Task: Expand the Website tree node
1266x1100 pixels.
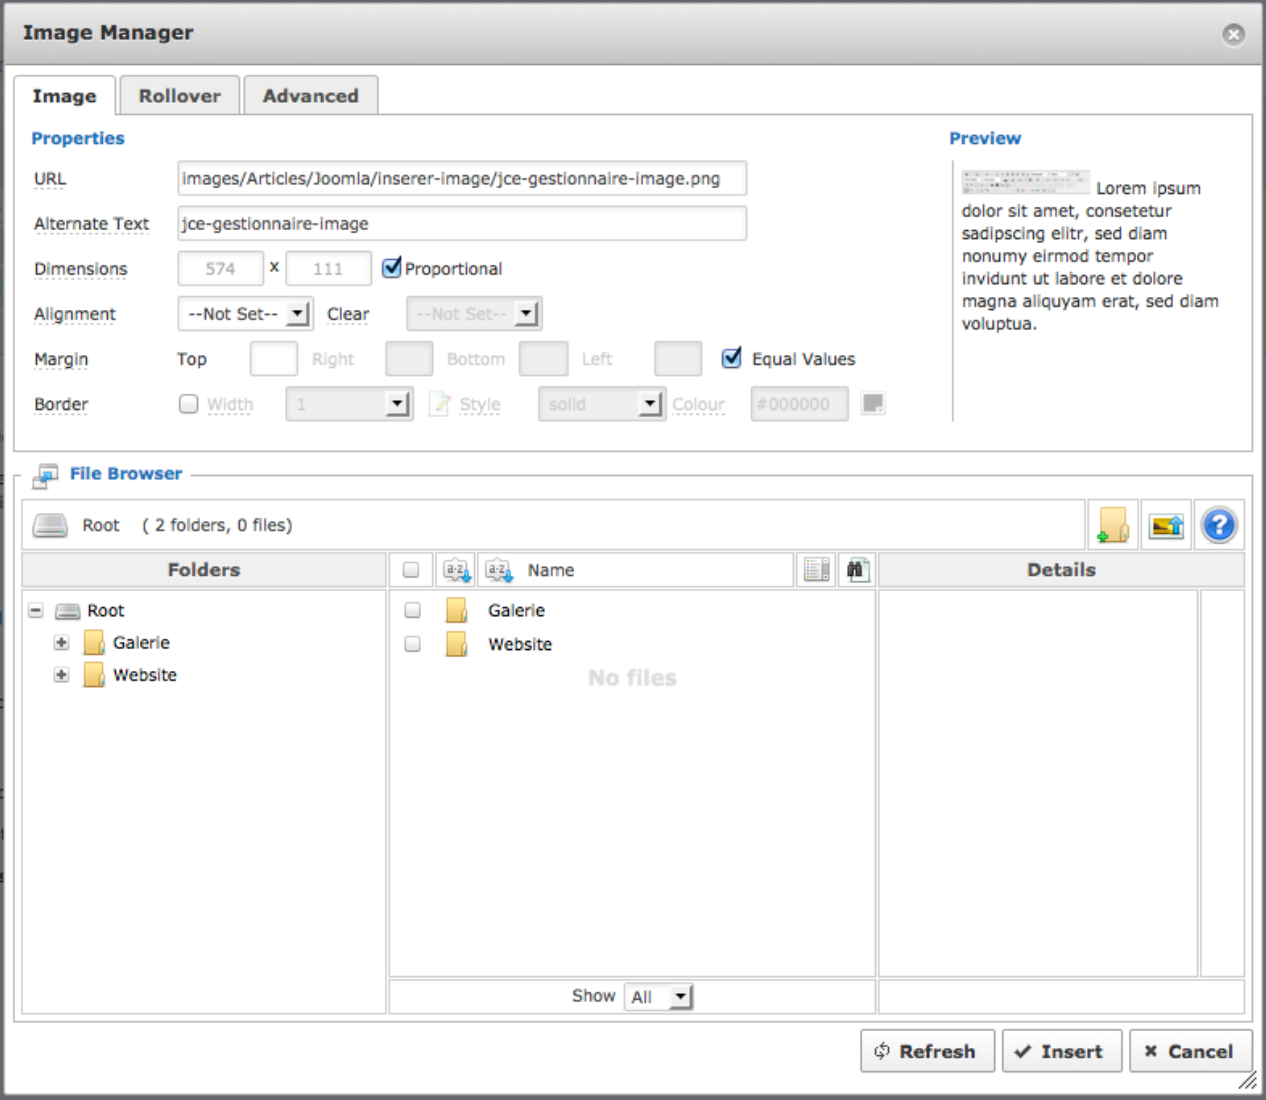Action: [x=62, y=675]
